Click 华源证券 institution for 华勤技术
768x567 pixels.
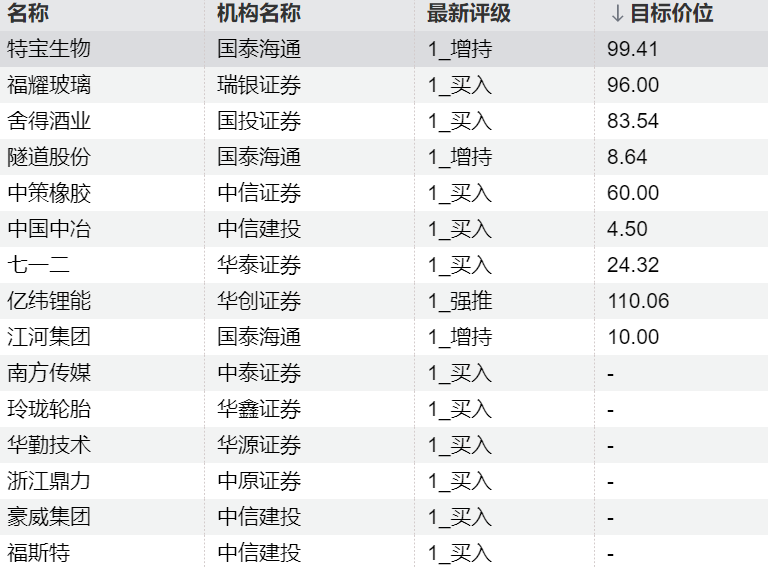pyautogui.click(x=259, y=445)
